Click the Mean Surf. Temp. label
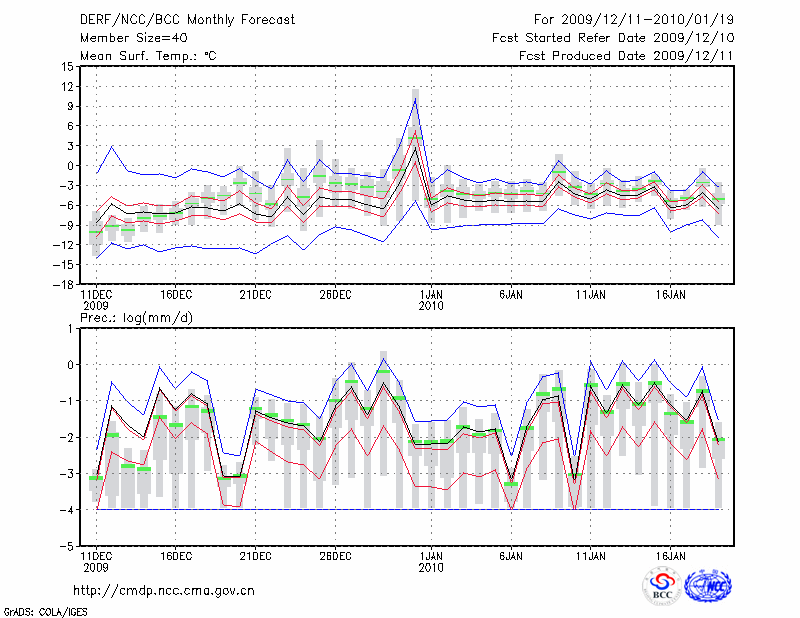 coord(148,56)
